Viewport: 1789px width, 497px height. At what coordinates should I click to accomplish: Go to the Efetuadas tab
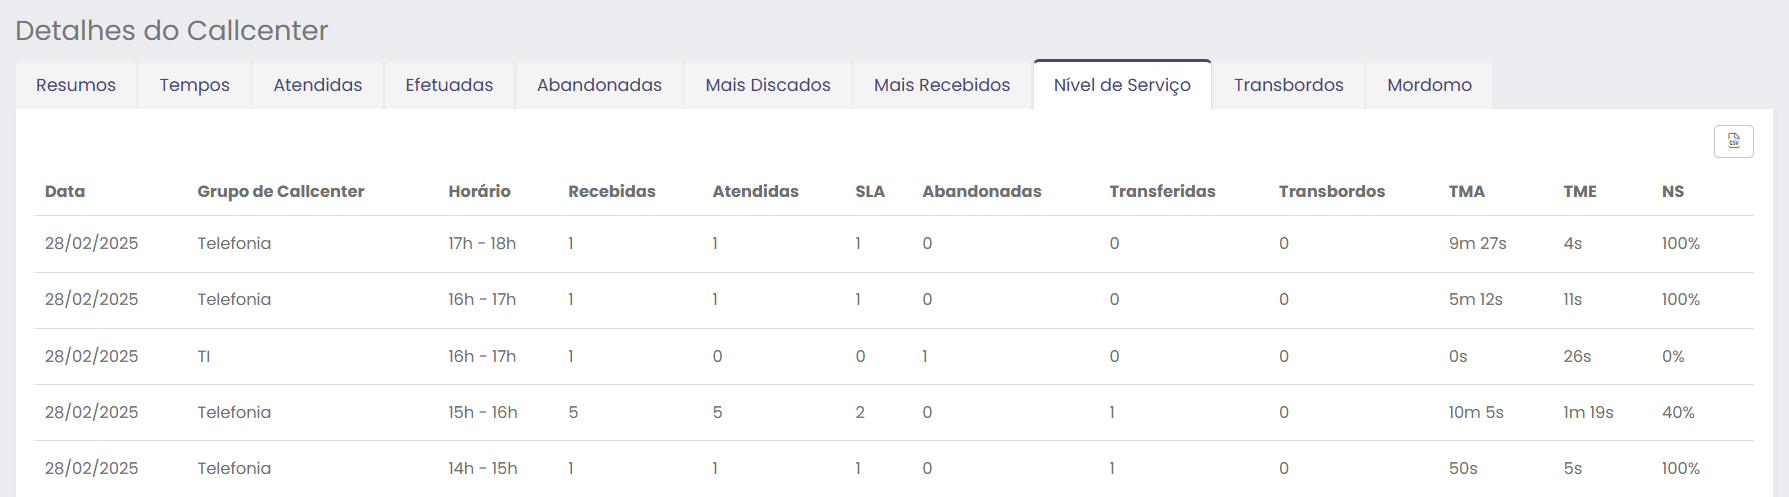click(449, 86)
